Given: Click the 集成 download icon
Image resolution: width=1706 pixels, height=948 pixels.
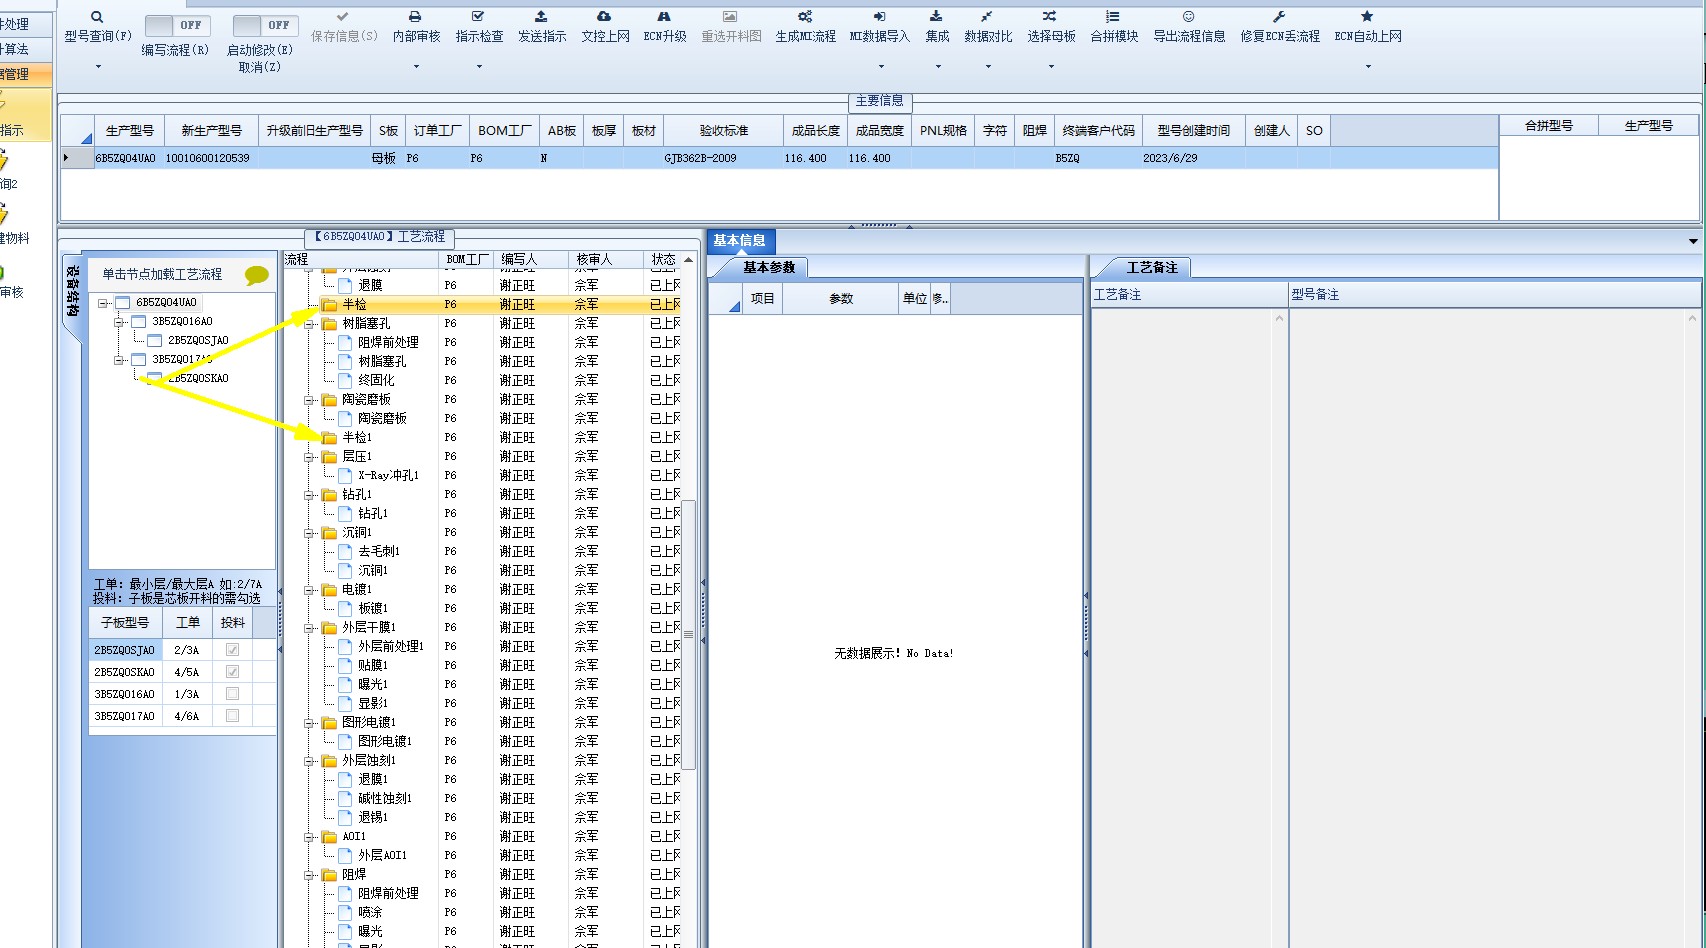Looking at the screenshot, I should click(936, 17).
